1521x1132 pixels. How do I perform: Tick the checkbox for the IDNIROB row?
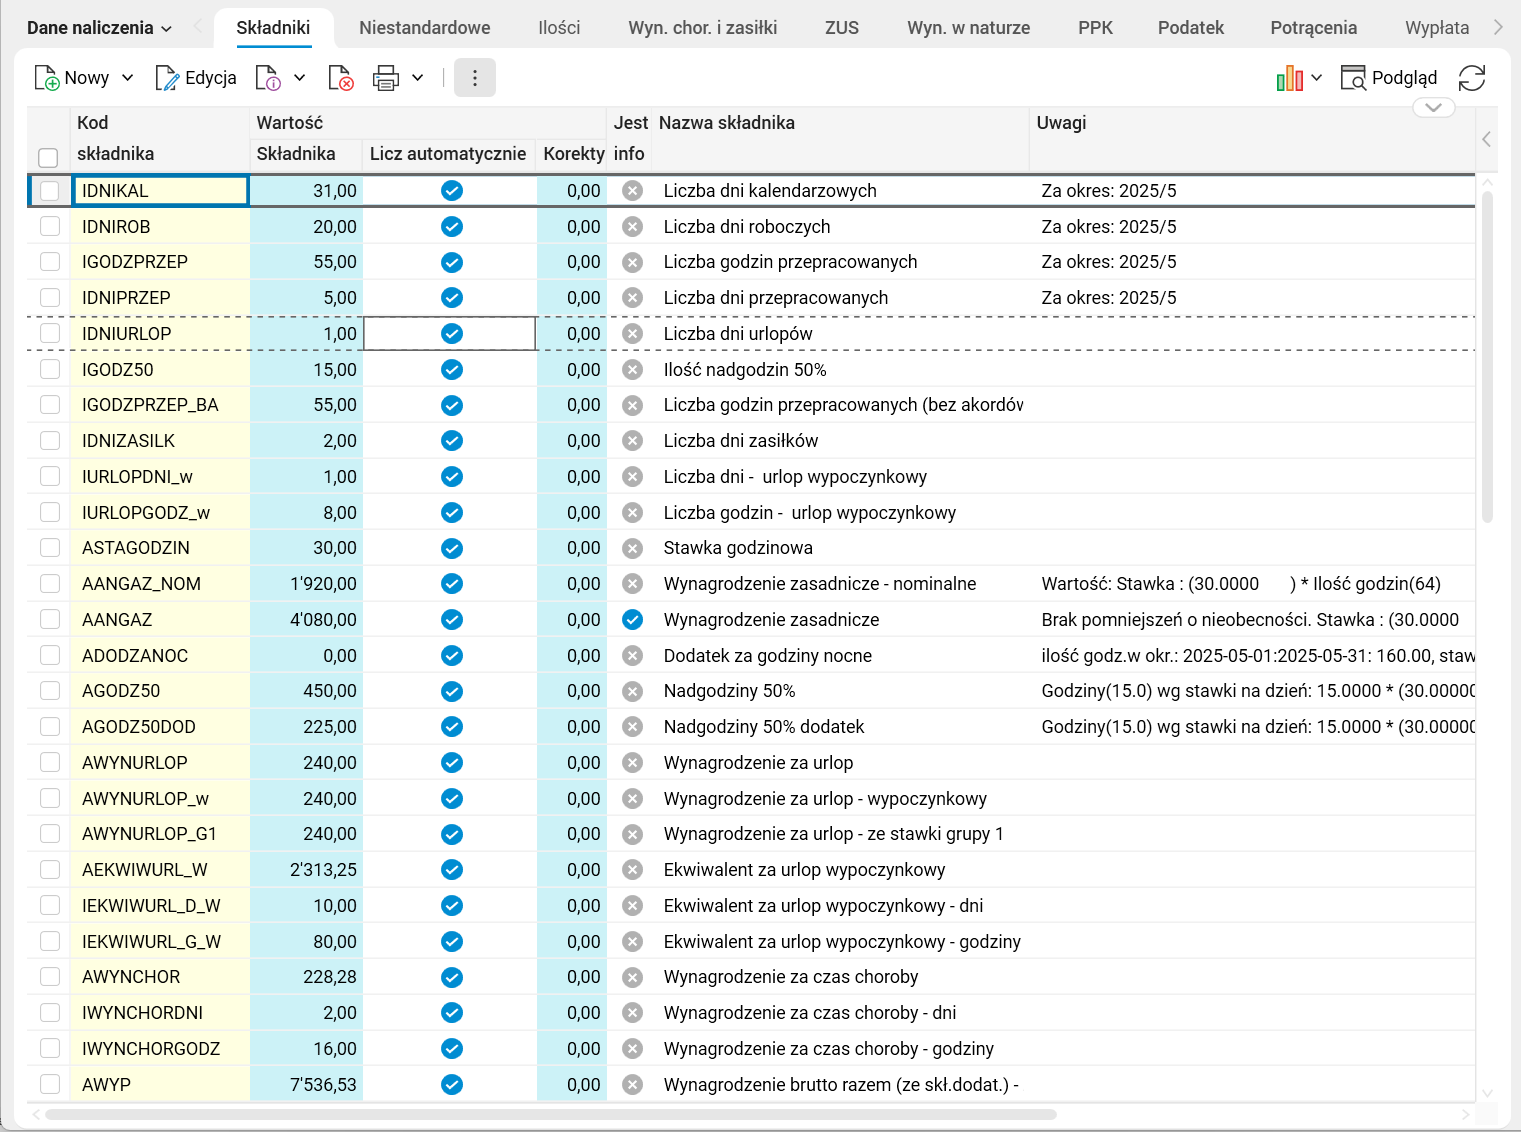pos(50,227)
